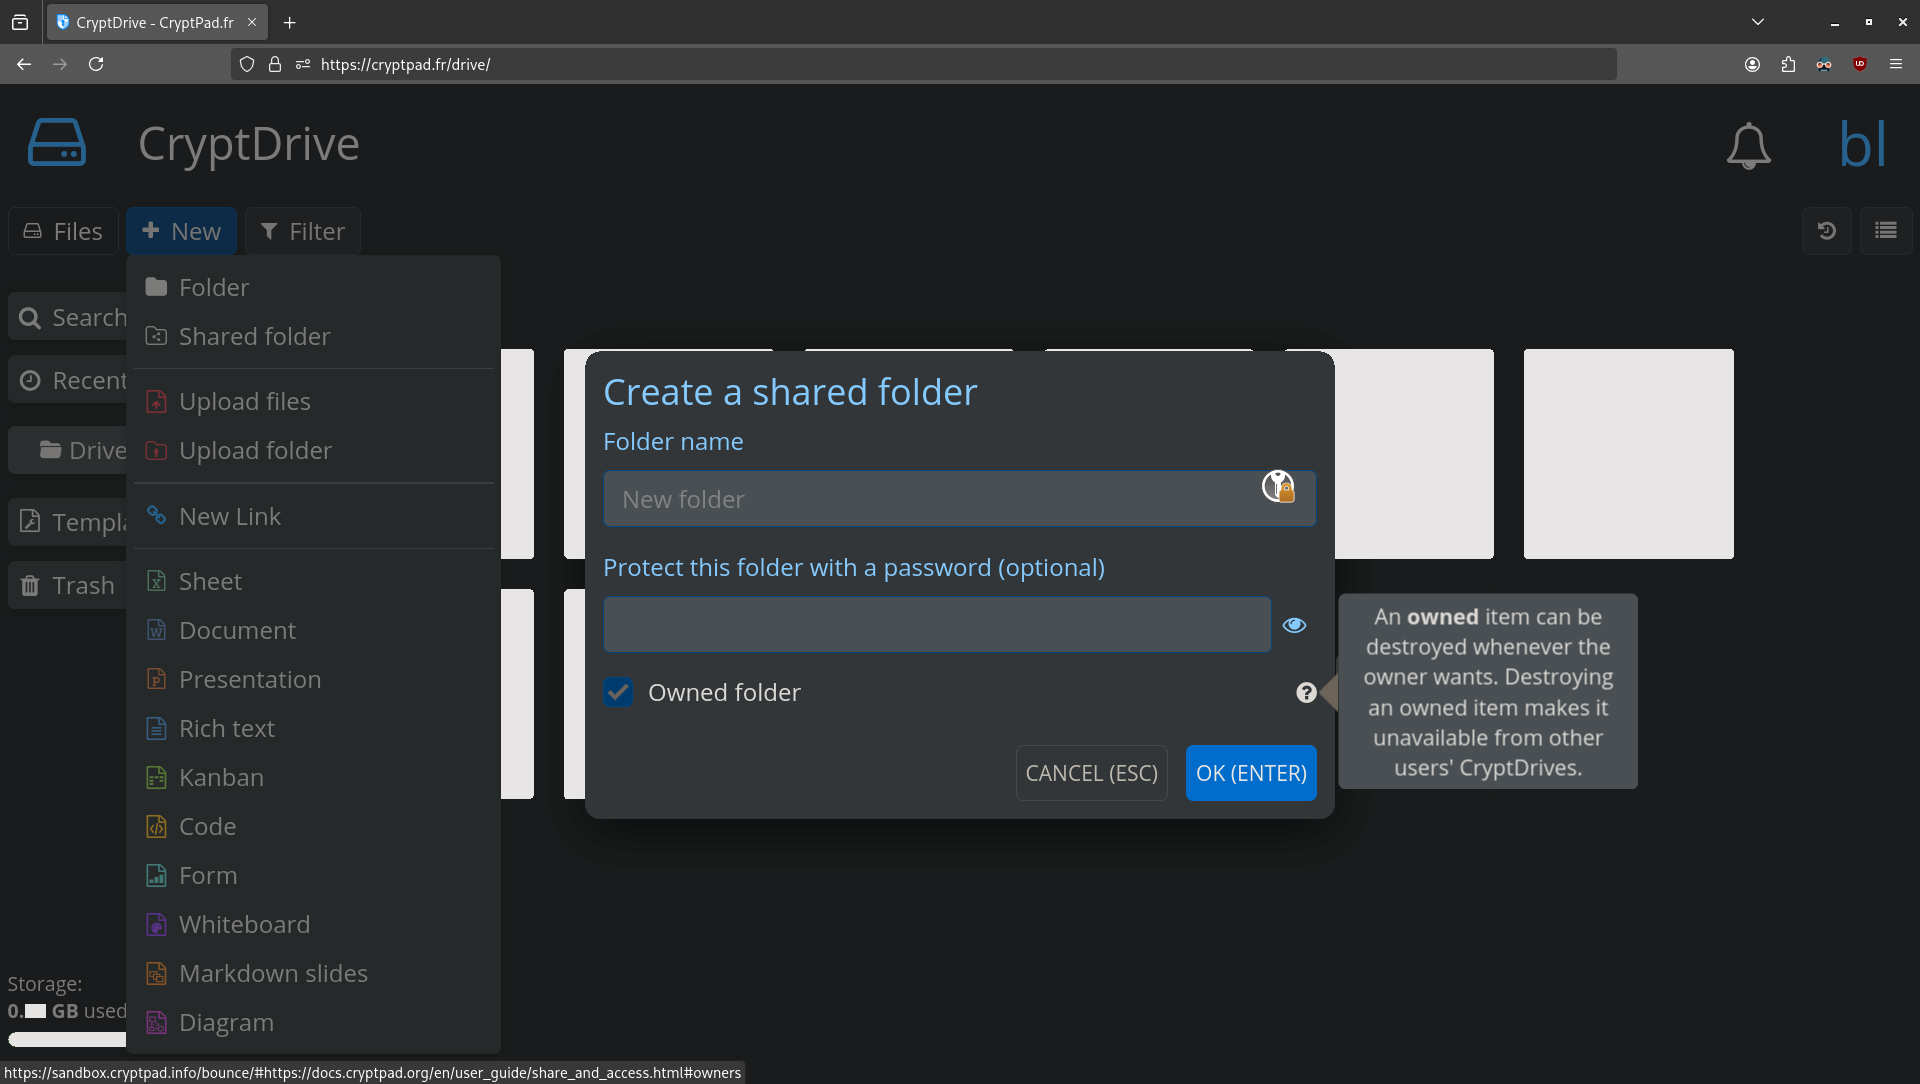Switch to list view mode icon
The image size is (1920, 1084).
click(x=1886, y=231)
